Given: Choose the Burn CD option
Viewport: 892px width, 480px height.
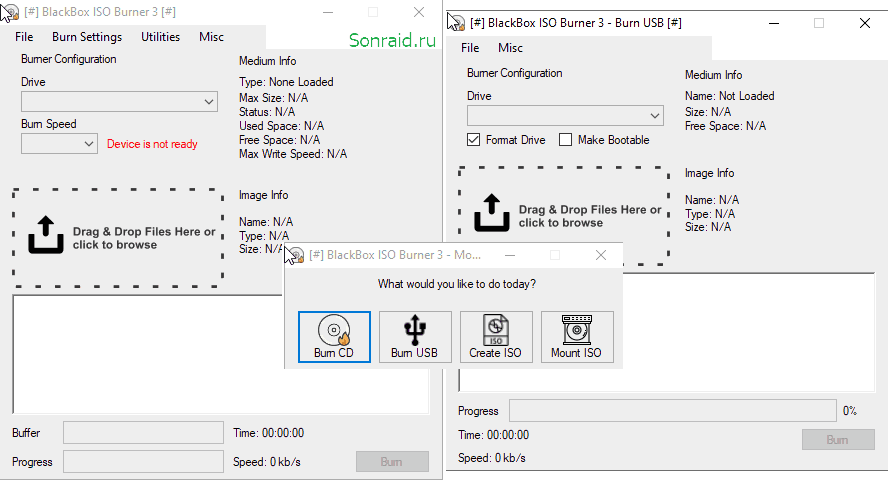Looking at the screenshot, I should 334,337.
